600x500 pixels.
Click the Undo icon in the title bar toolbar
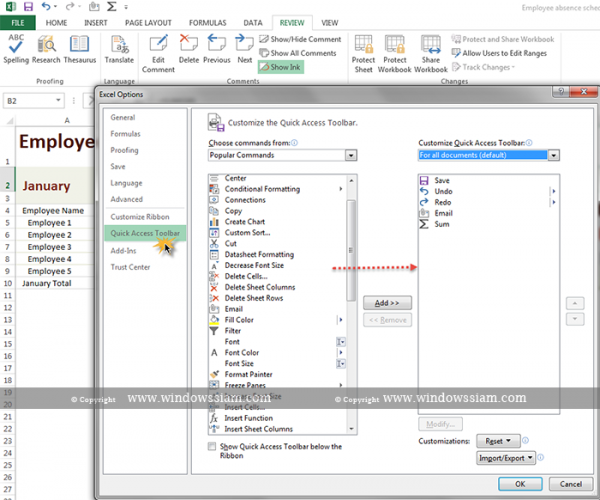(46, 7)
